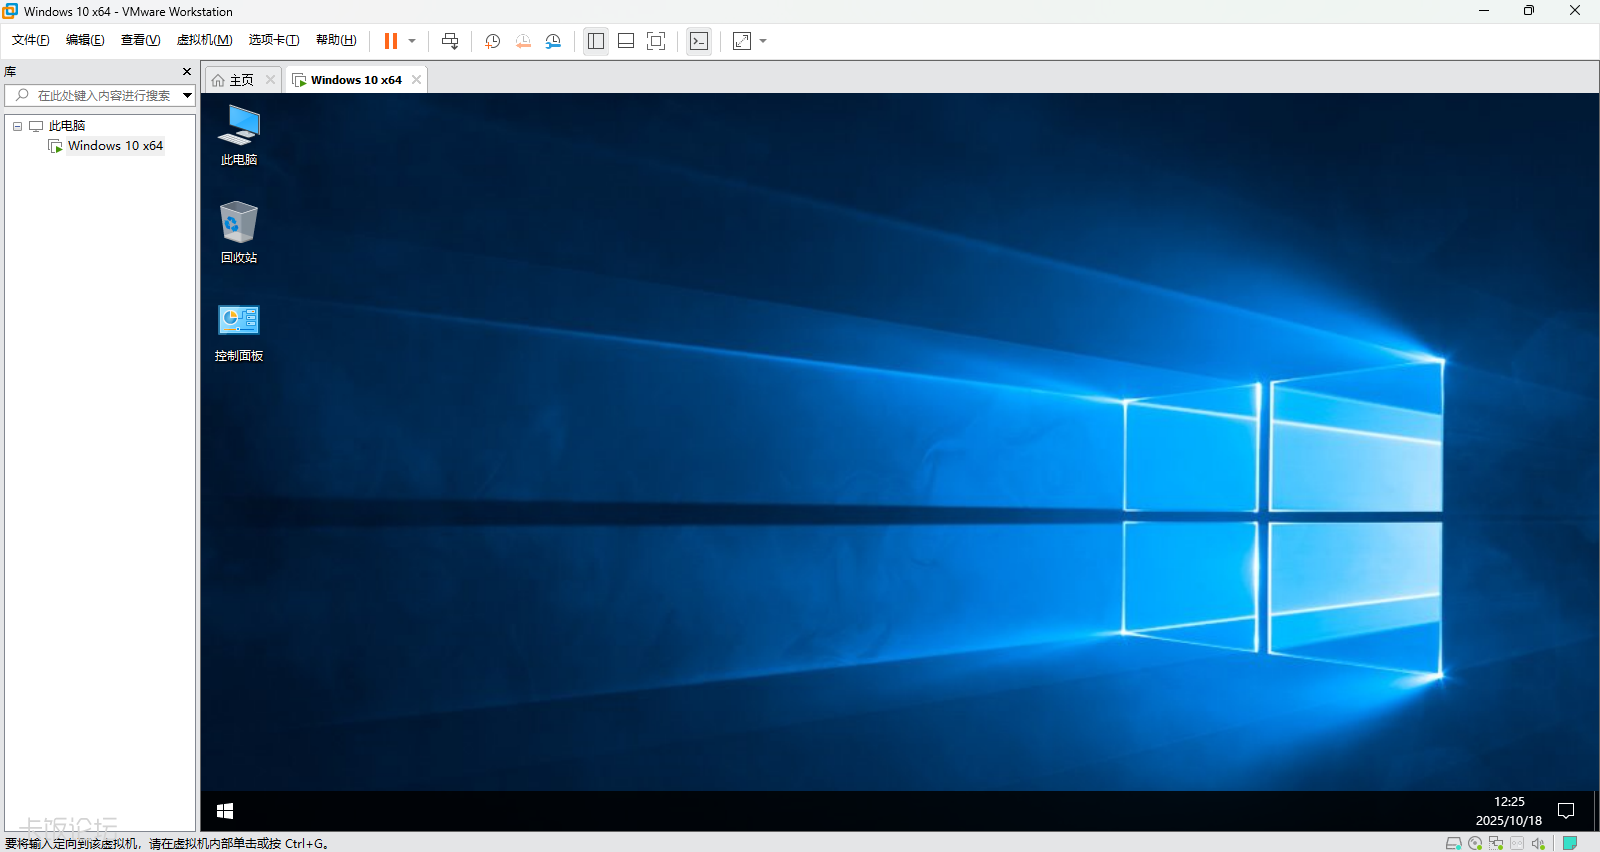The height and width of the screenshot is (852, 1600).
Task: Open the power options dropdown arrow
Action: (412, 41)
